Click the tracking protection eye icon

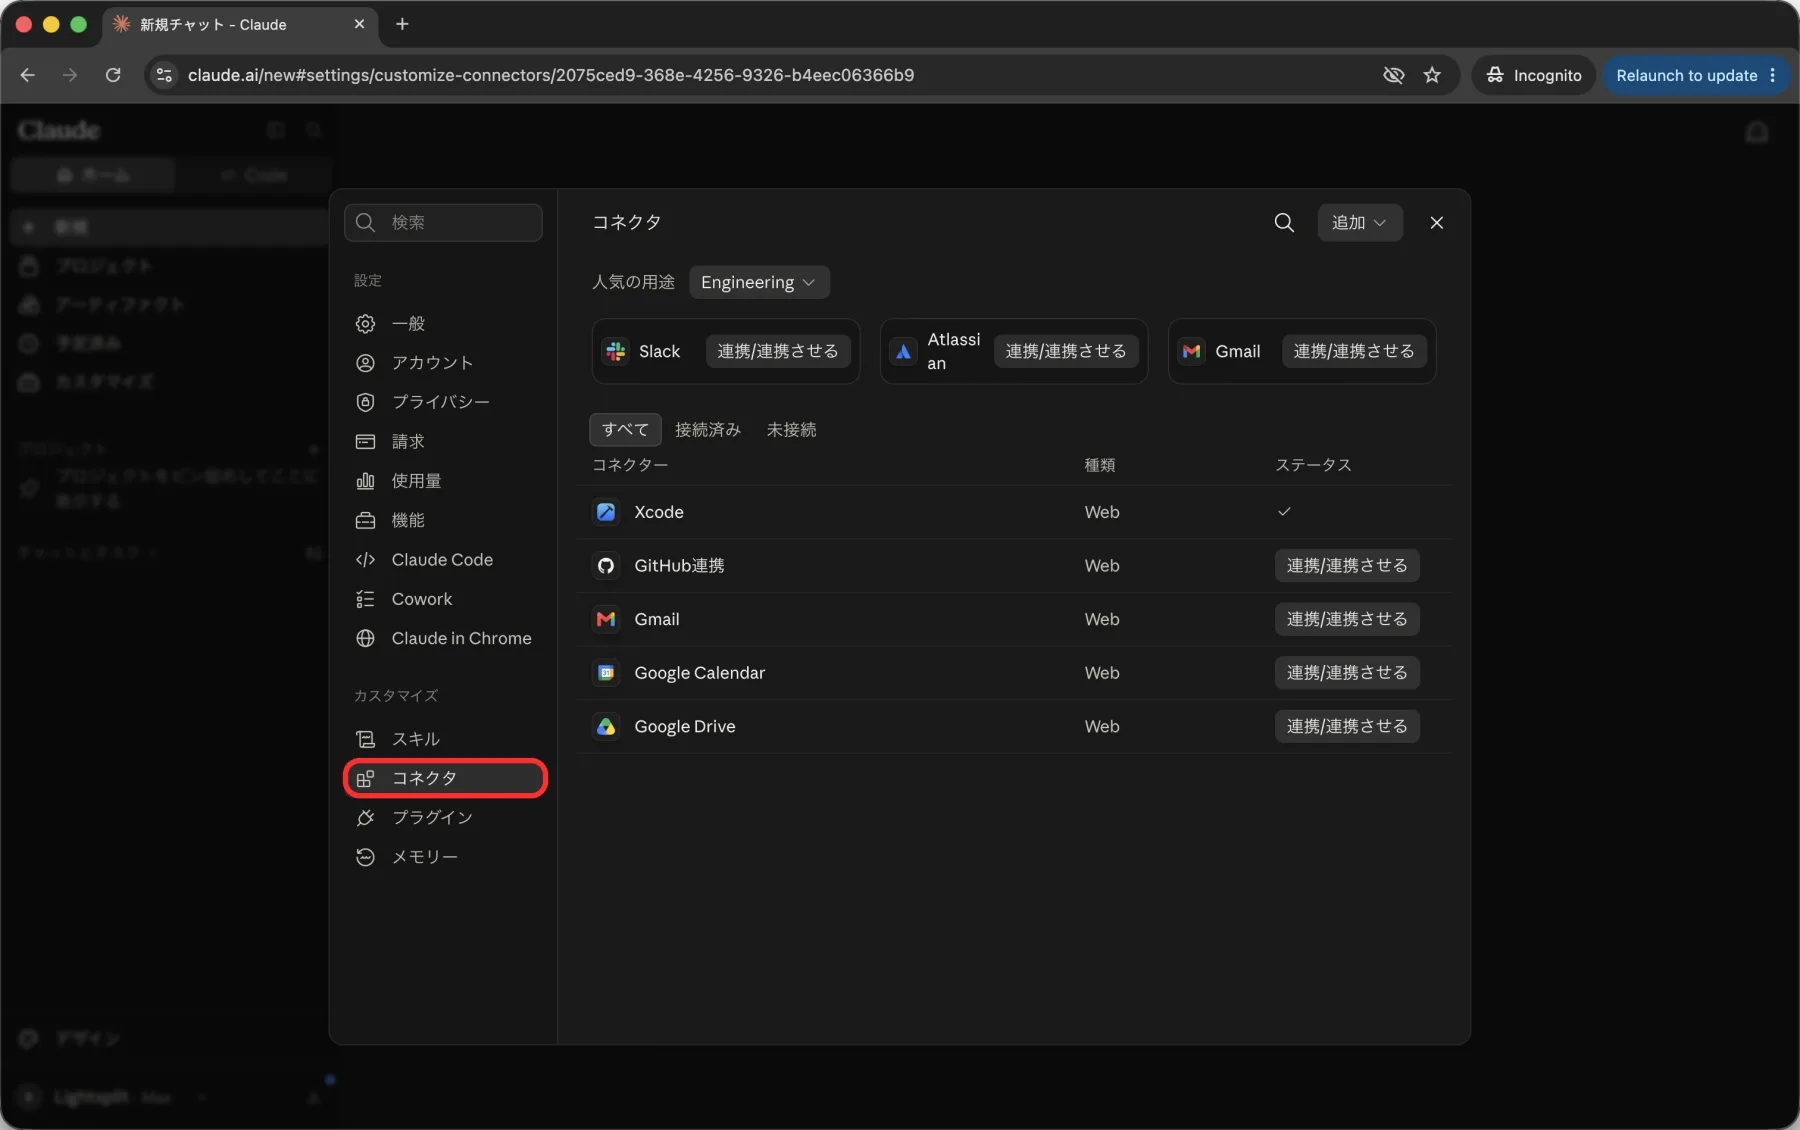(x=1393, y=75)
